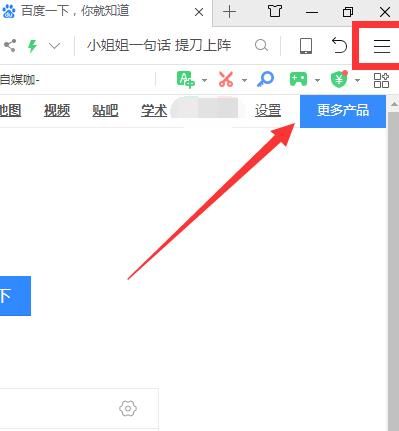399x431 pixels.
Task: Click the search magnifier in address bar
Action: 261,45
